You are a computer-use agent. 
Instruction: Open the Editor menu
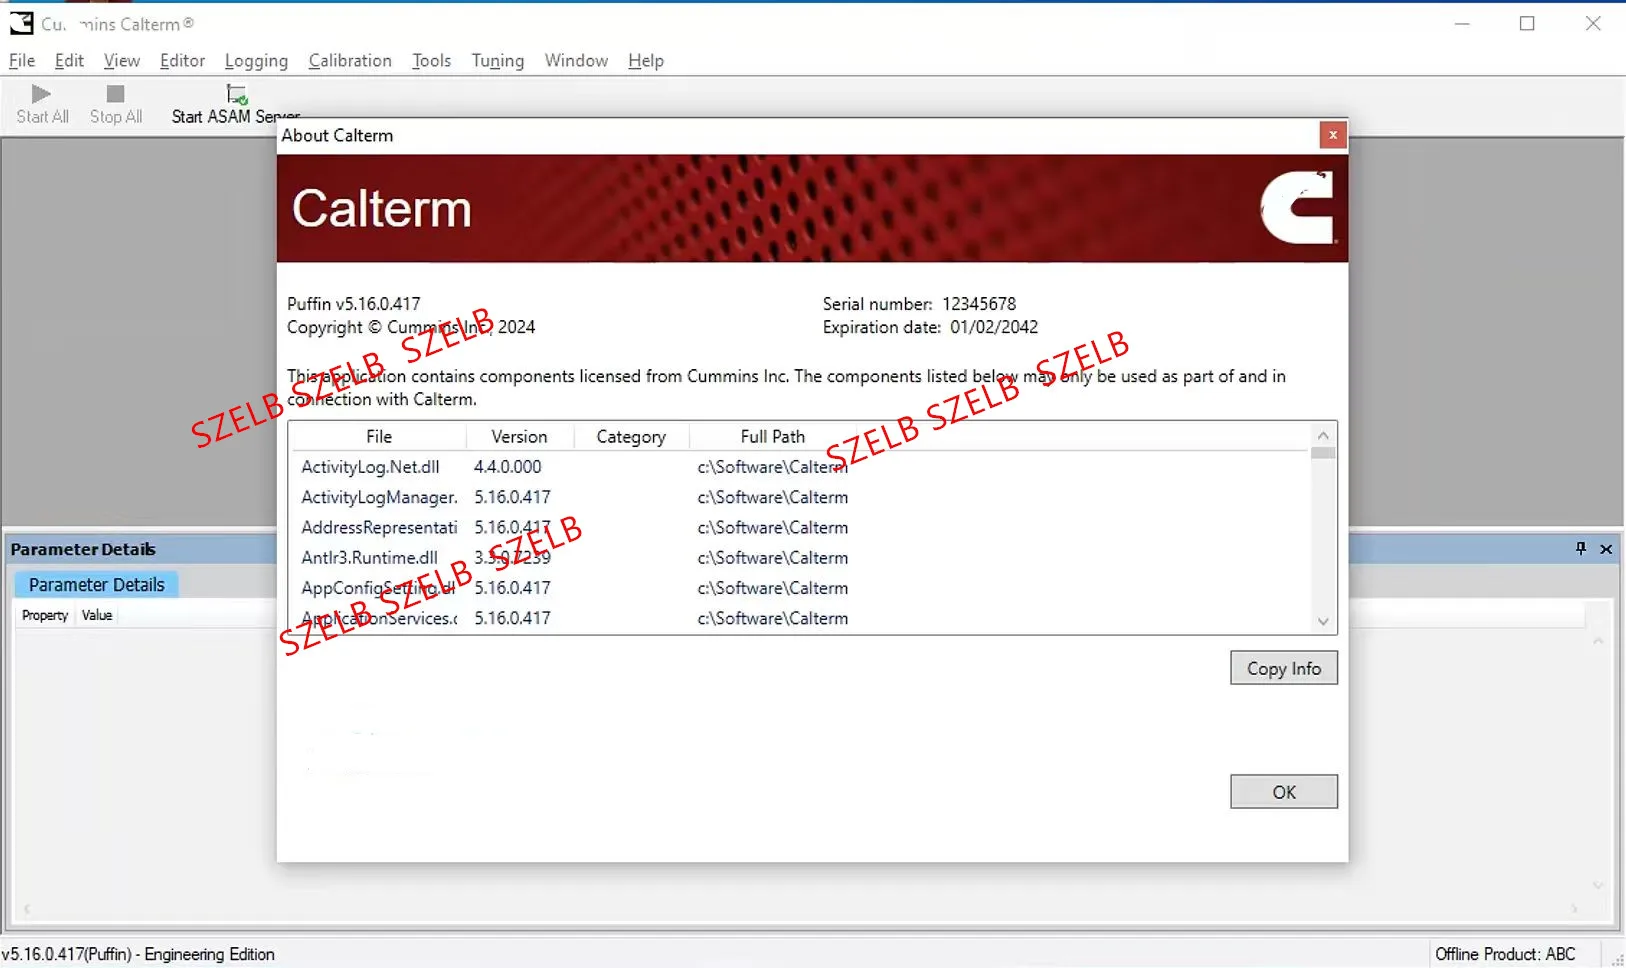(182, 61)
